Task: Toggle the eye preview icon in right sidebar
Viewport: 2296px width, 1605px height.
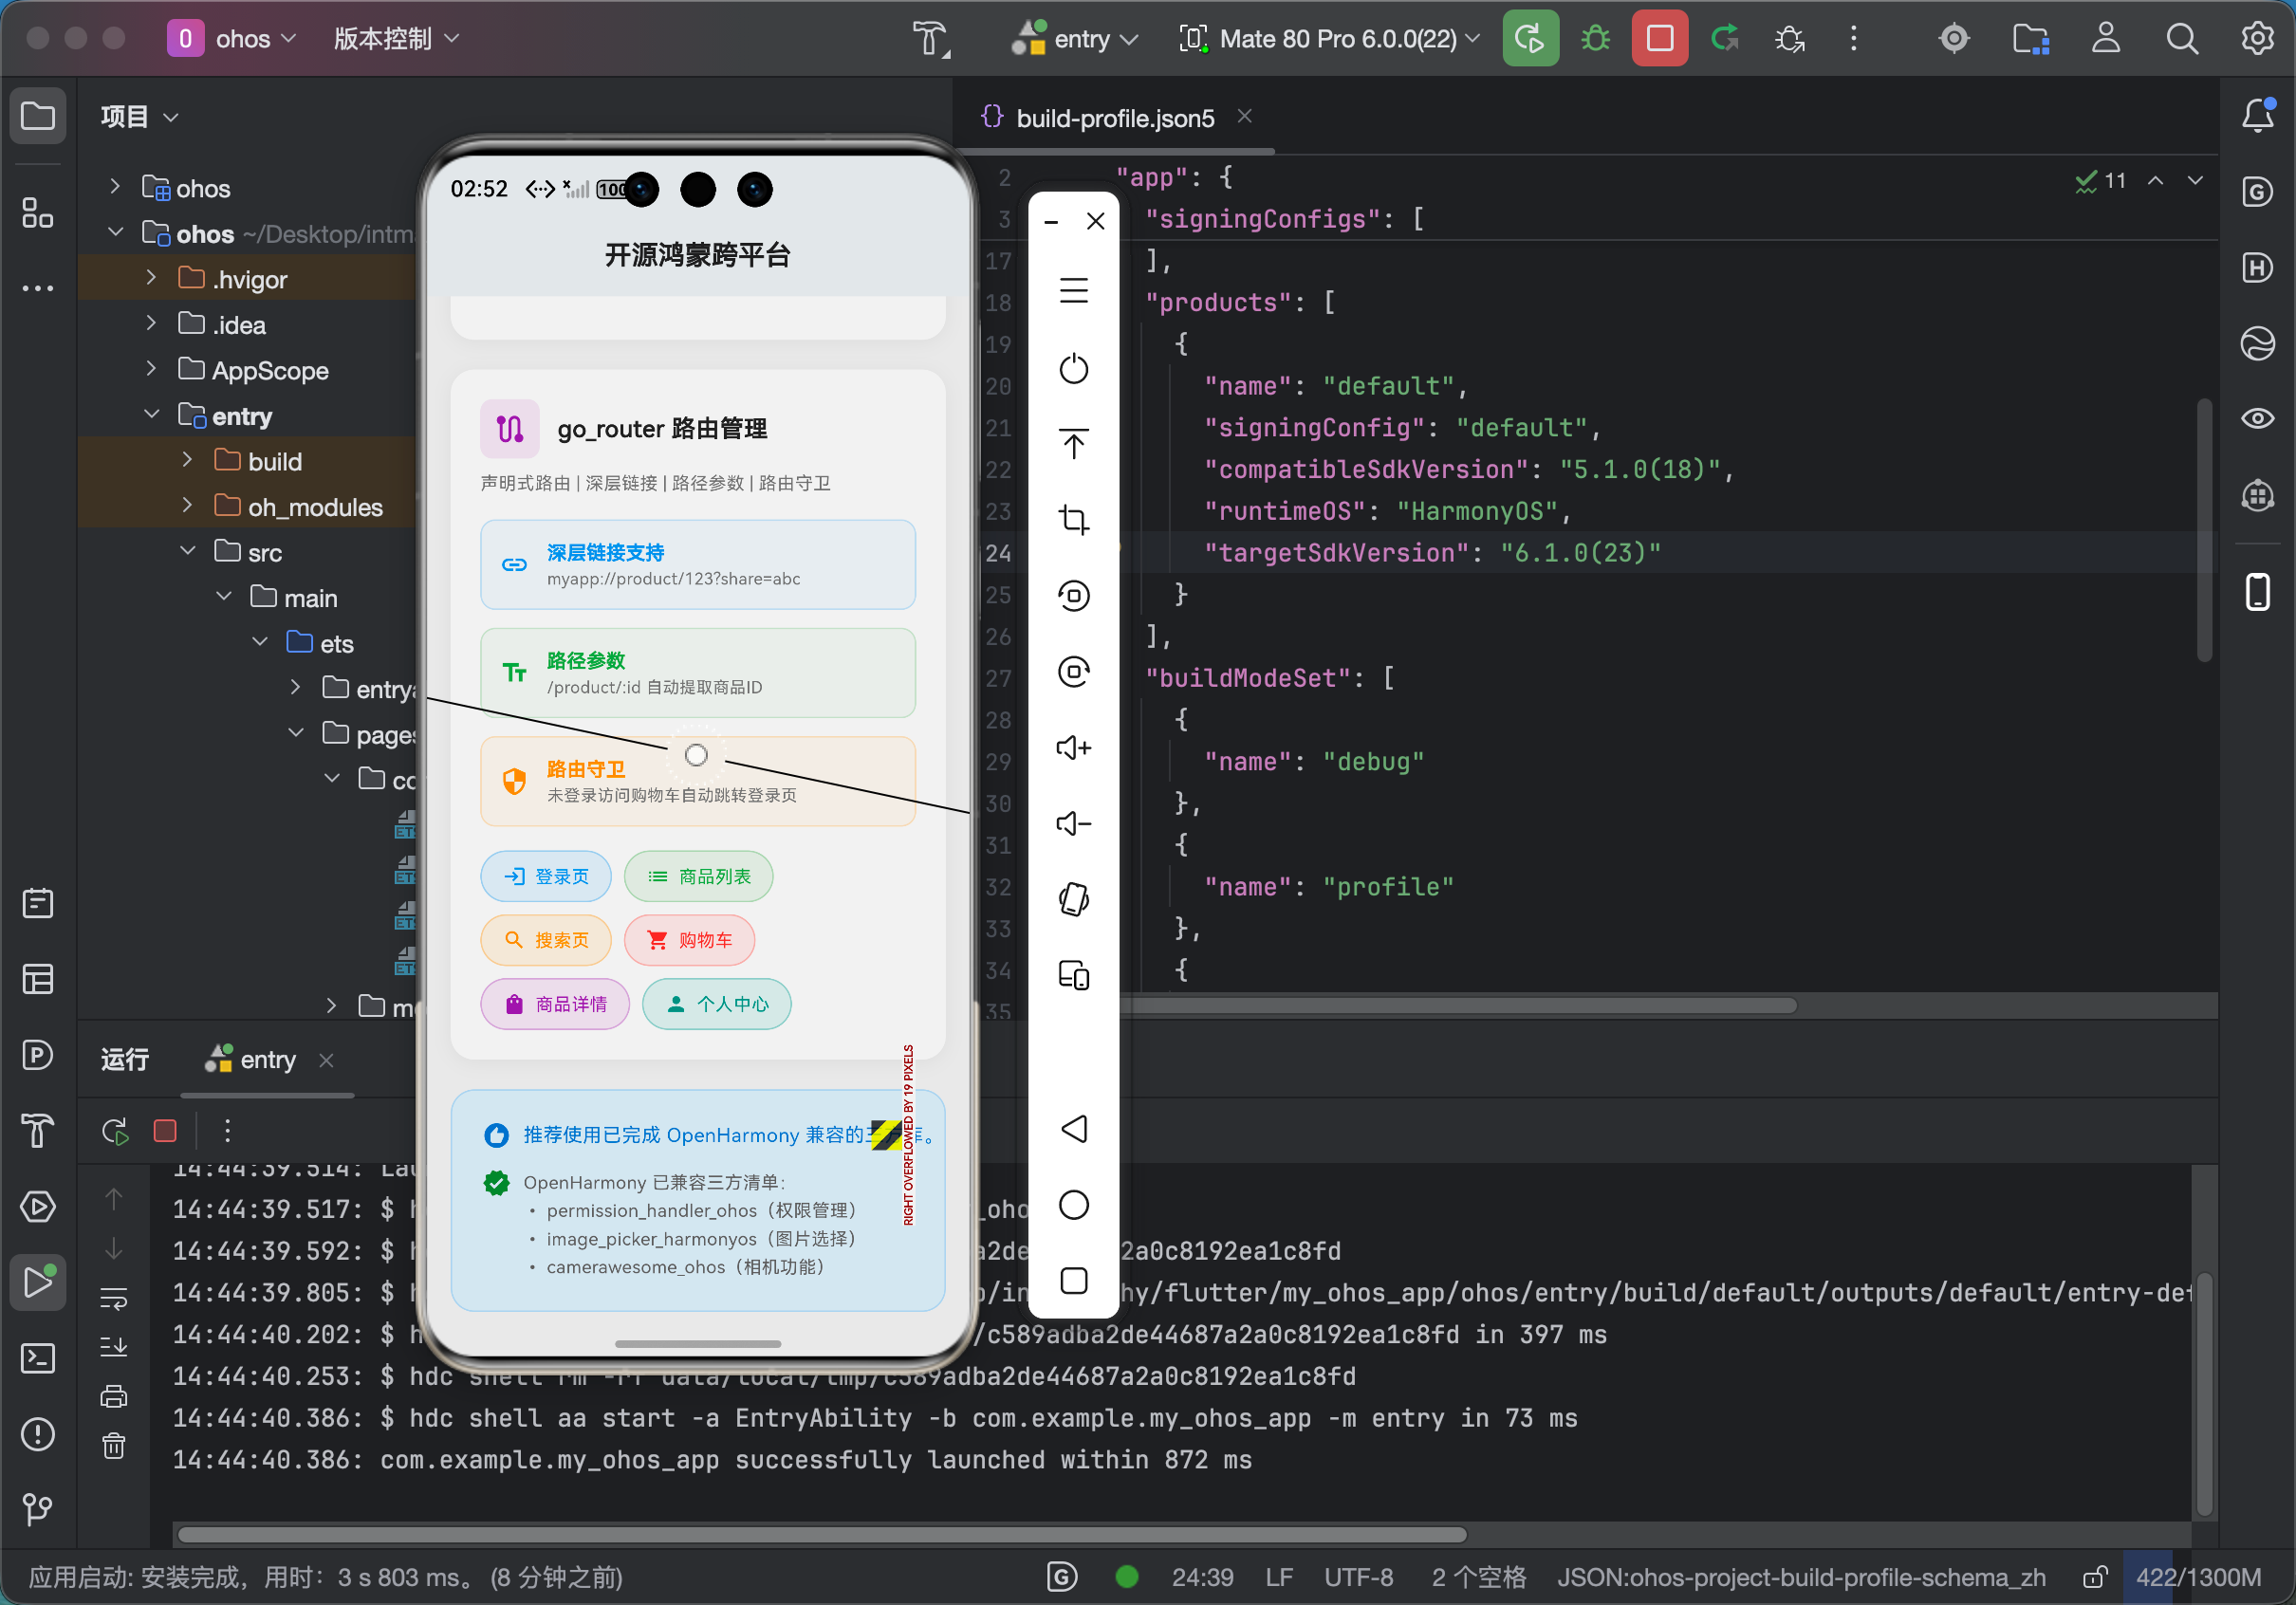Action: coord(2257,418)
